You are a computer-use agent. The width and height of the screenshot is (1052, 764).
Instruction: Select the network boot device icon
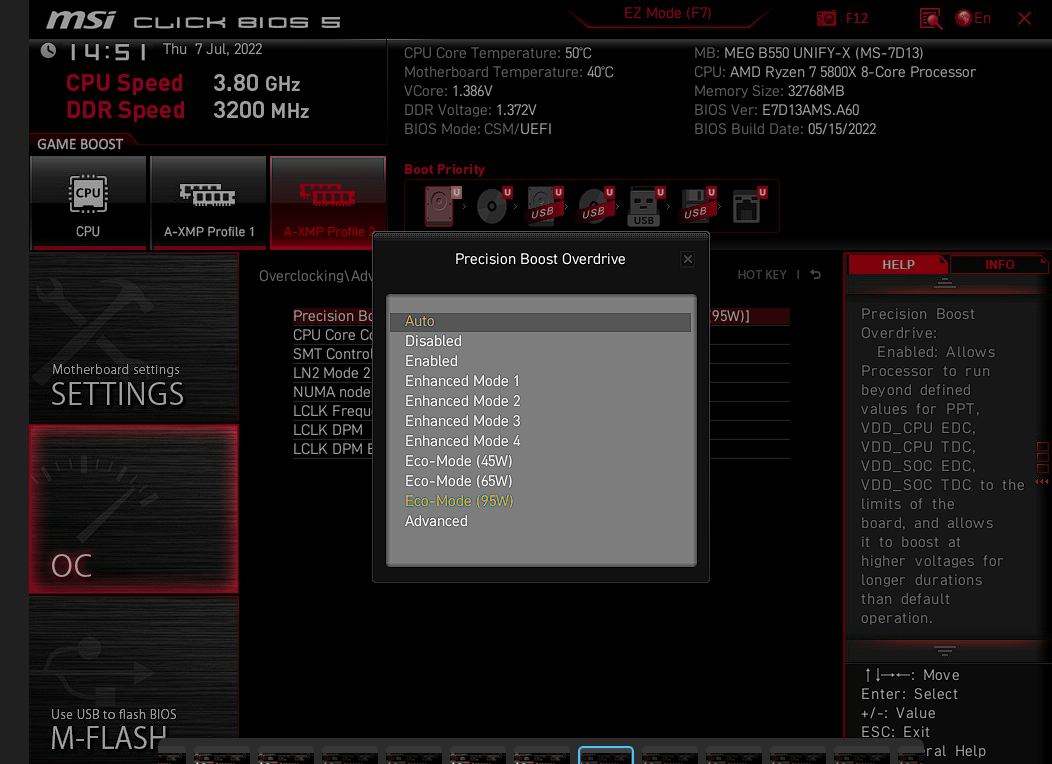pyautogui.click(x=747, y=206)
